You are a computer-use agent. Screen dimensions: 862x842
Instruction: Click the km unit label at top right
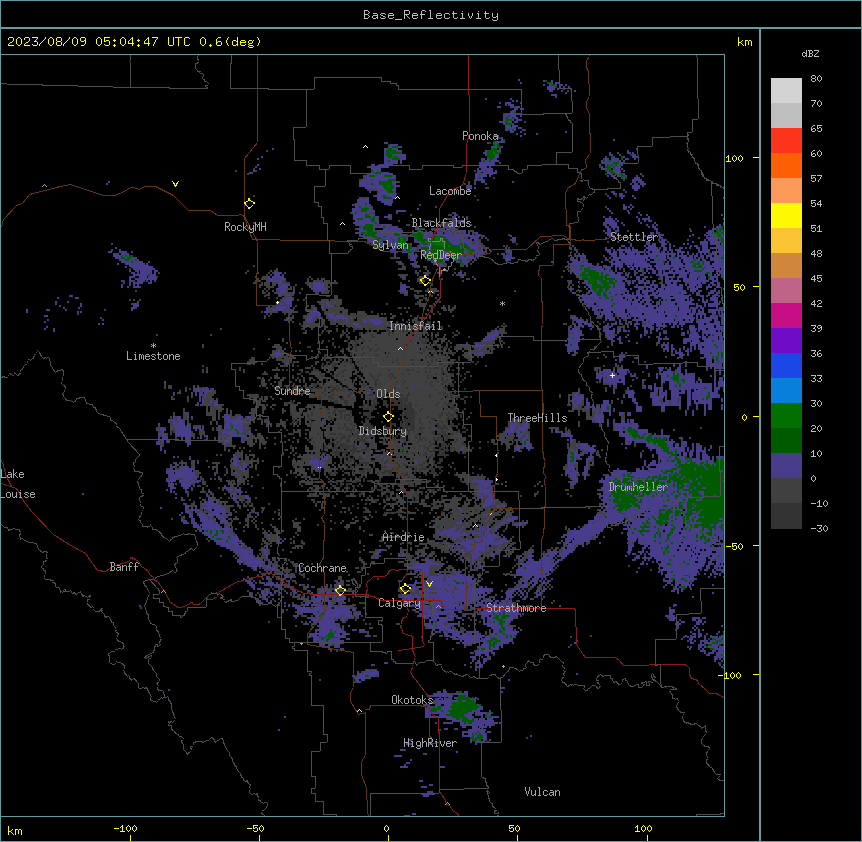click(745, 42)
